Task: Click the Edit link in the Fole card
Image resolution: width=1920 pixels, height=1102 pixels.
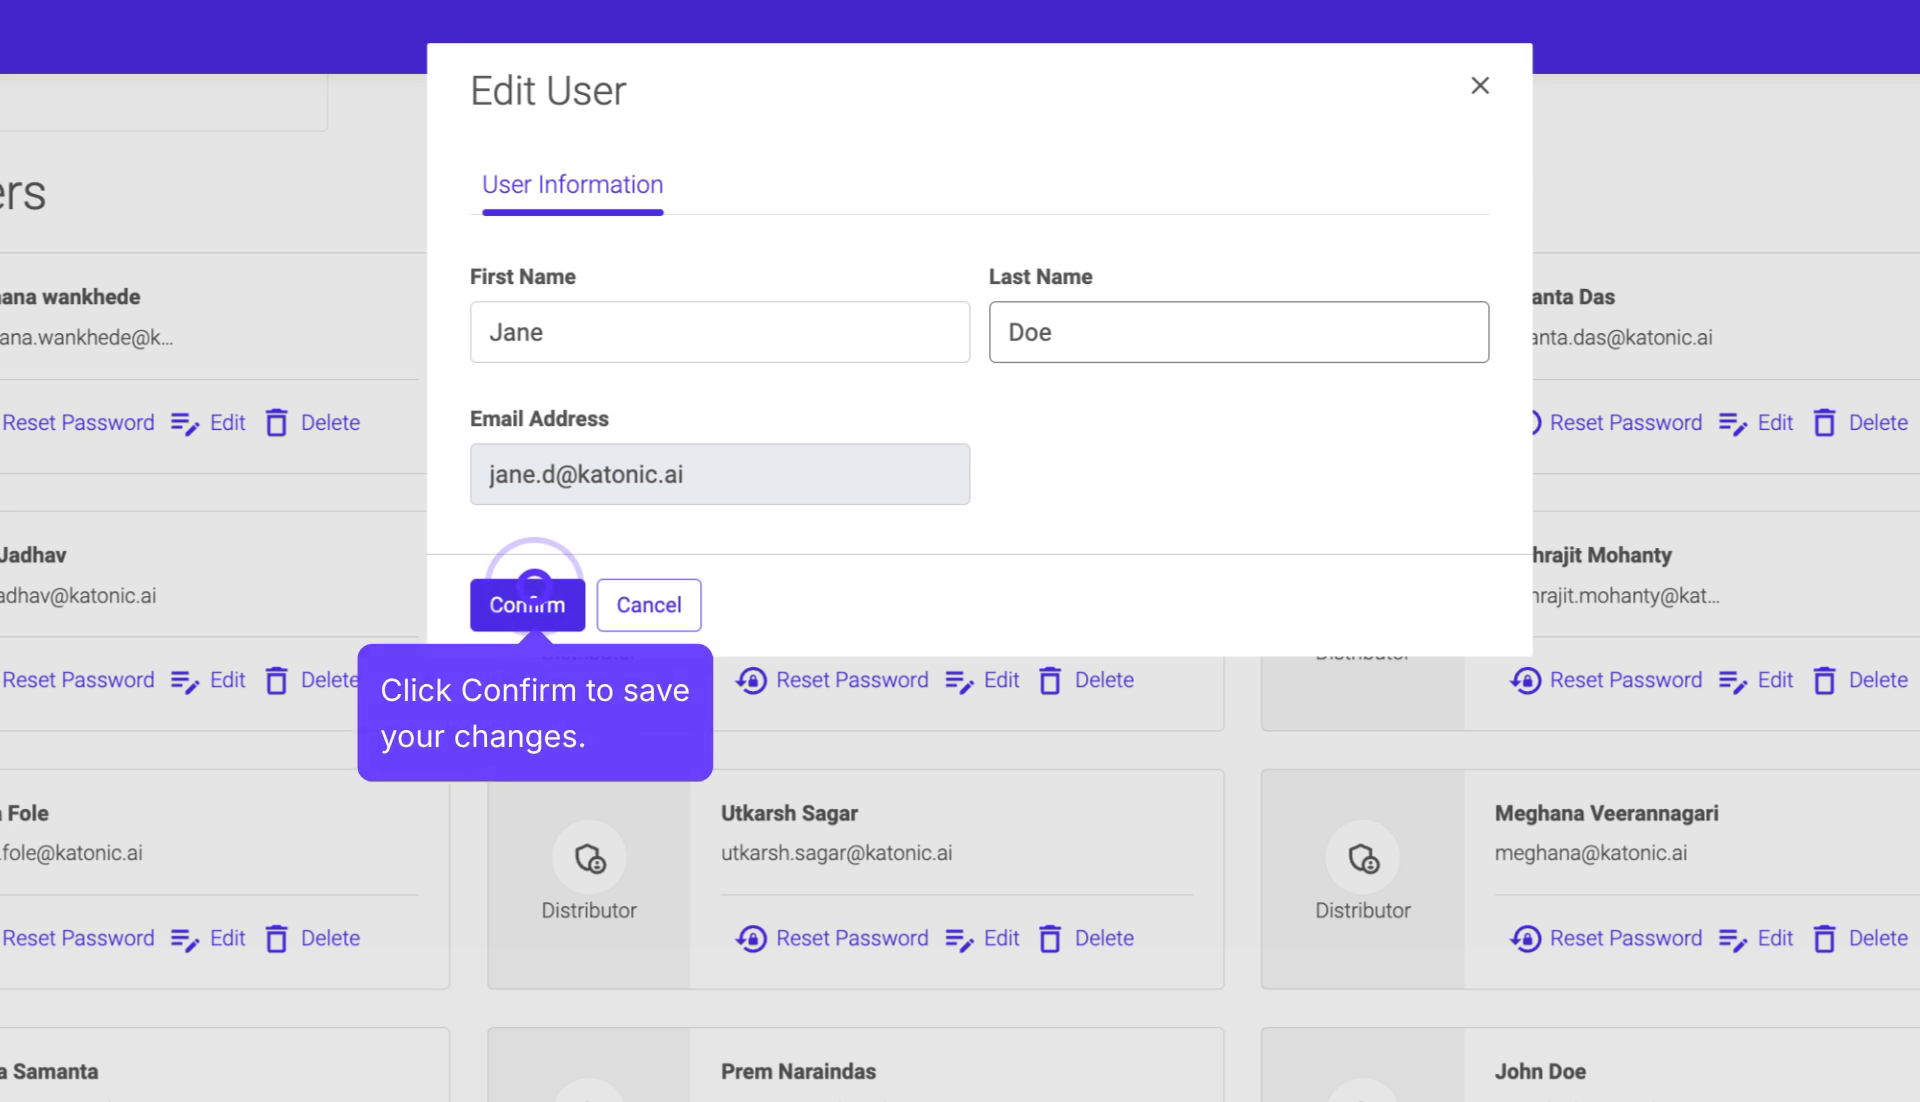Action: pos(227,938)
